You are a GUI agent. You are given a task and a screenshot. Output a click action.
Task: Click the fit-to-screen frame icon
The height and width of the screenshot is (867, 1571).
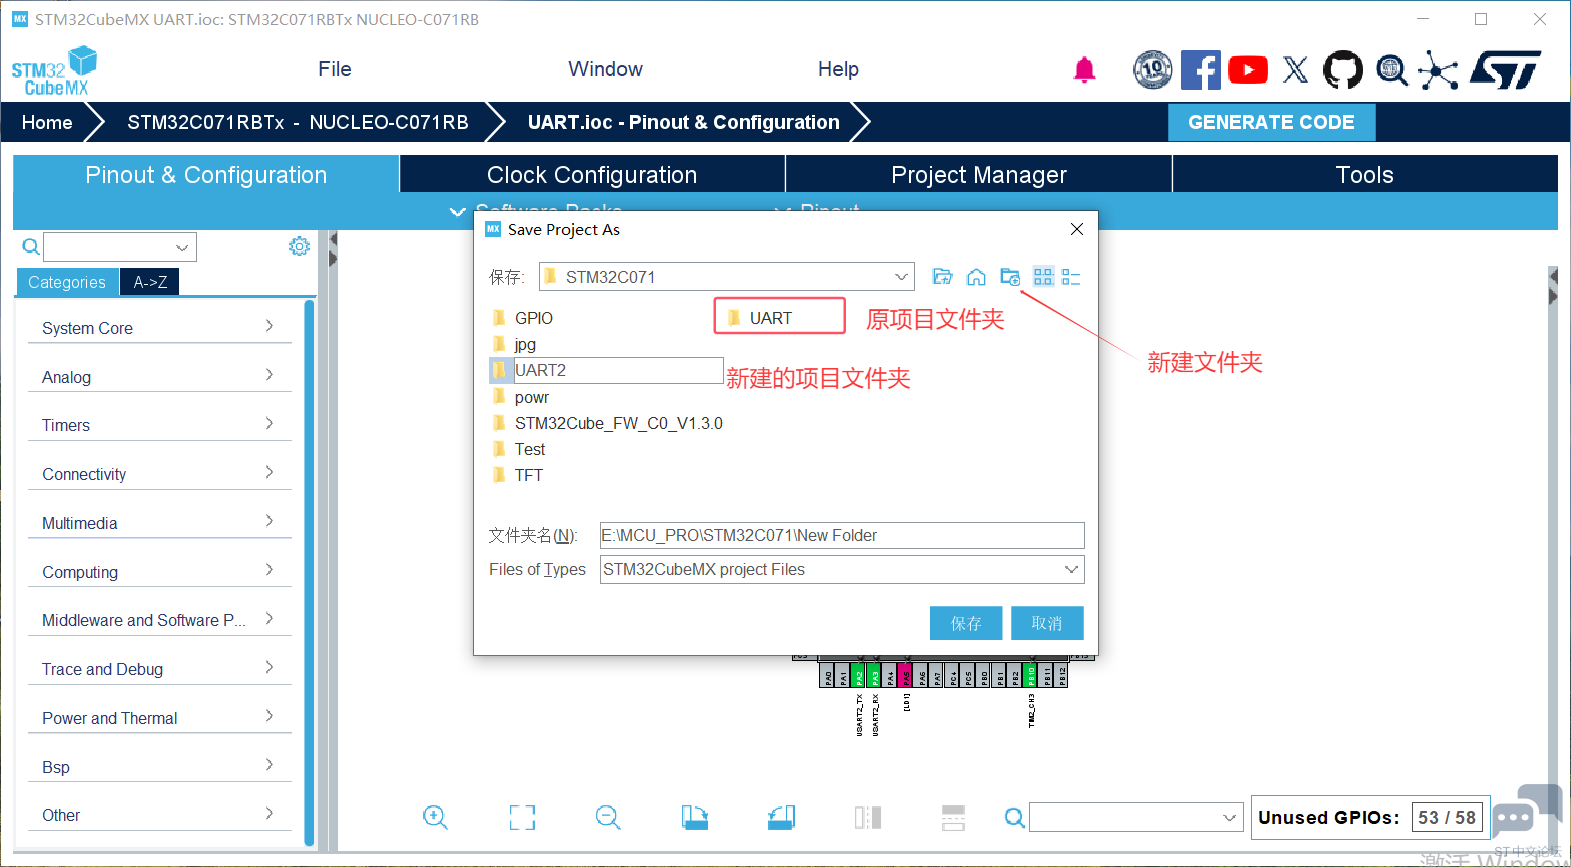pos(522,817)
